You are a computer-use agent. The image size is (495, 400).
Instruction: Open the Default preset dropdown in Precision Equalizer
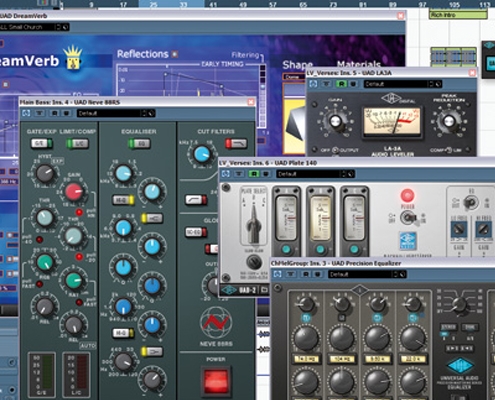tap(360, 274)
